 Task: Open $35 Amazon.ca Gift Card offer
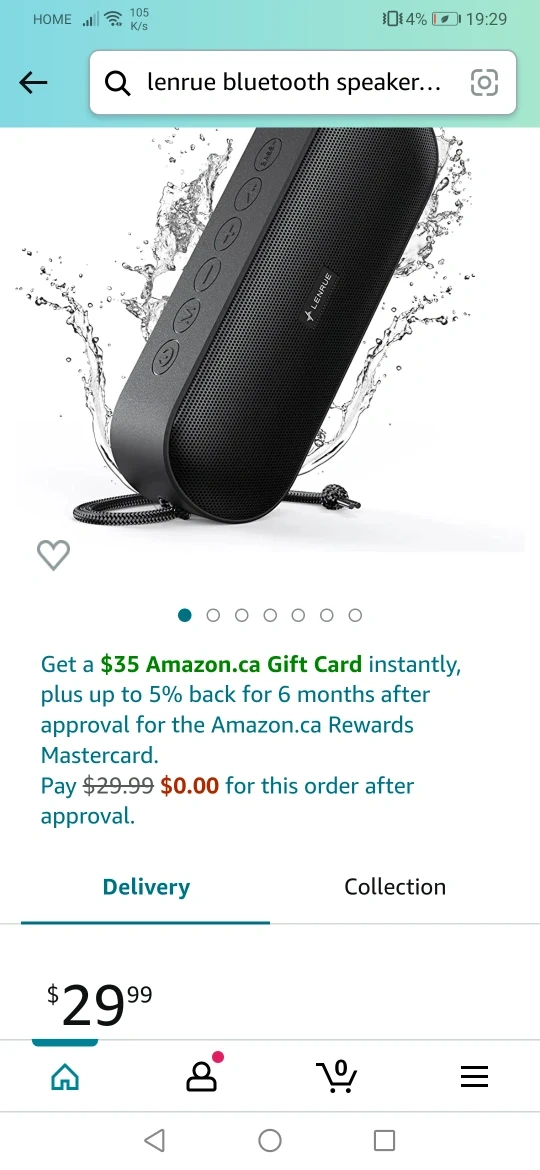click(231, 663)
